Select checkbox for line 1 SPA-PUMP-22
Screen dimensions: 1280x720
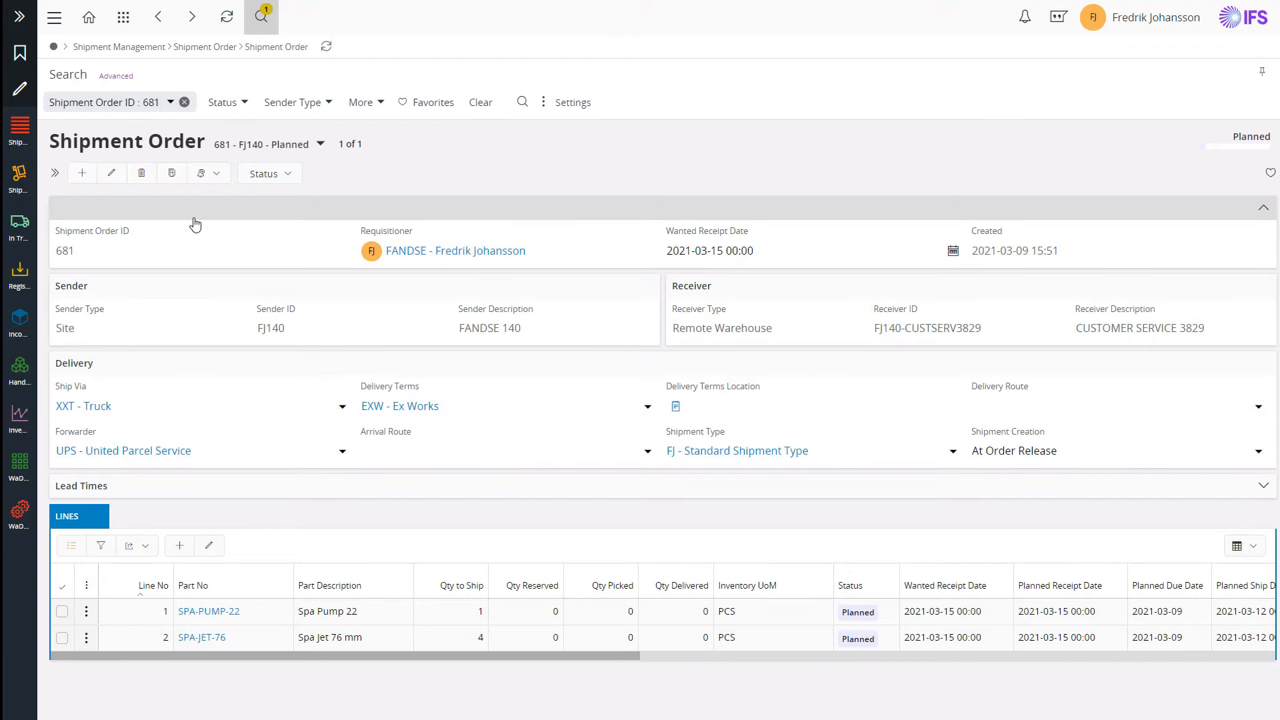62,611
